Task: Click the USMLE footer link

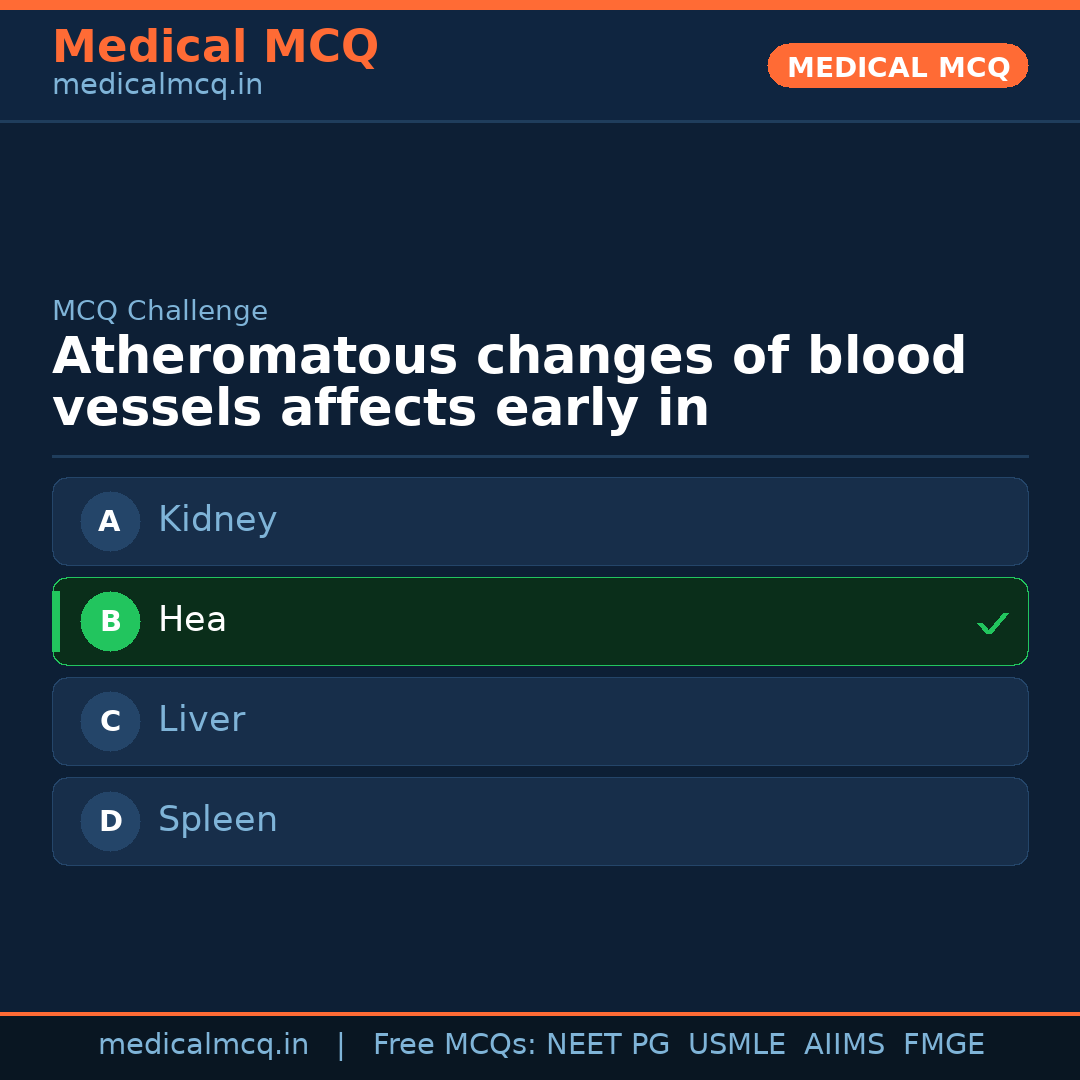Action: point(737,1043)
